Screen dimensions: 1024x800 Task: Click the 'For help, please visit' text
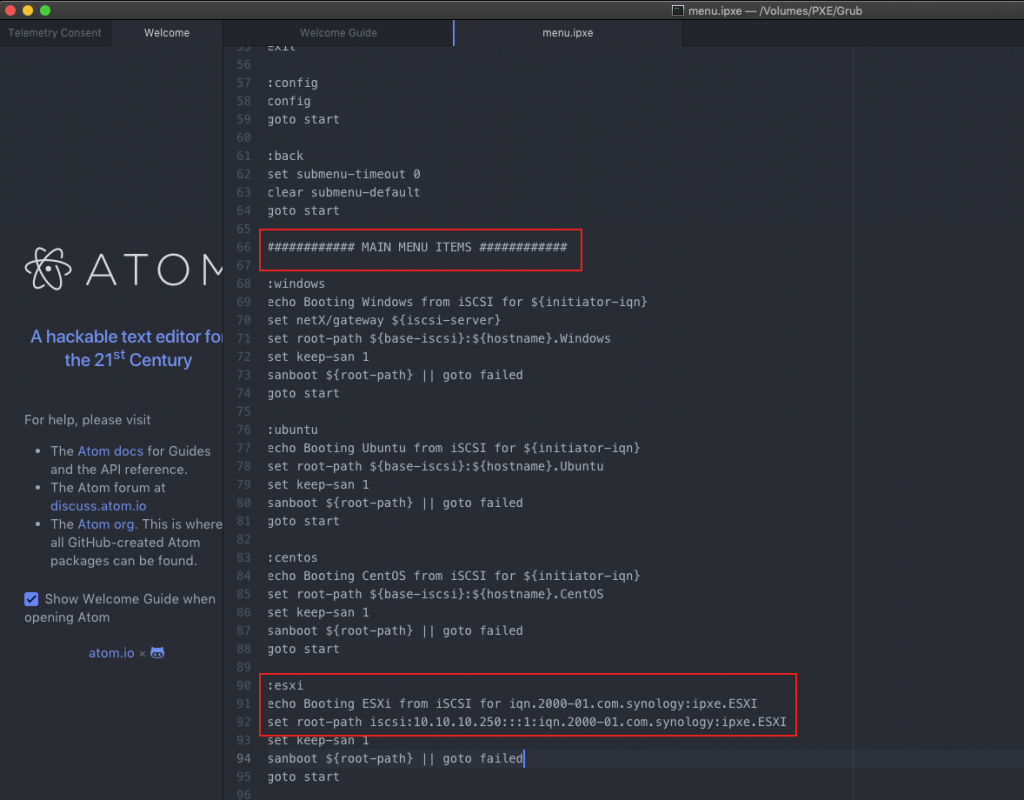point(88,419)
